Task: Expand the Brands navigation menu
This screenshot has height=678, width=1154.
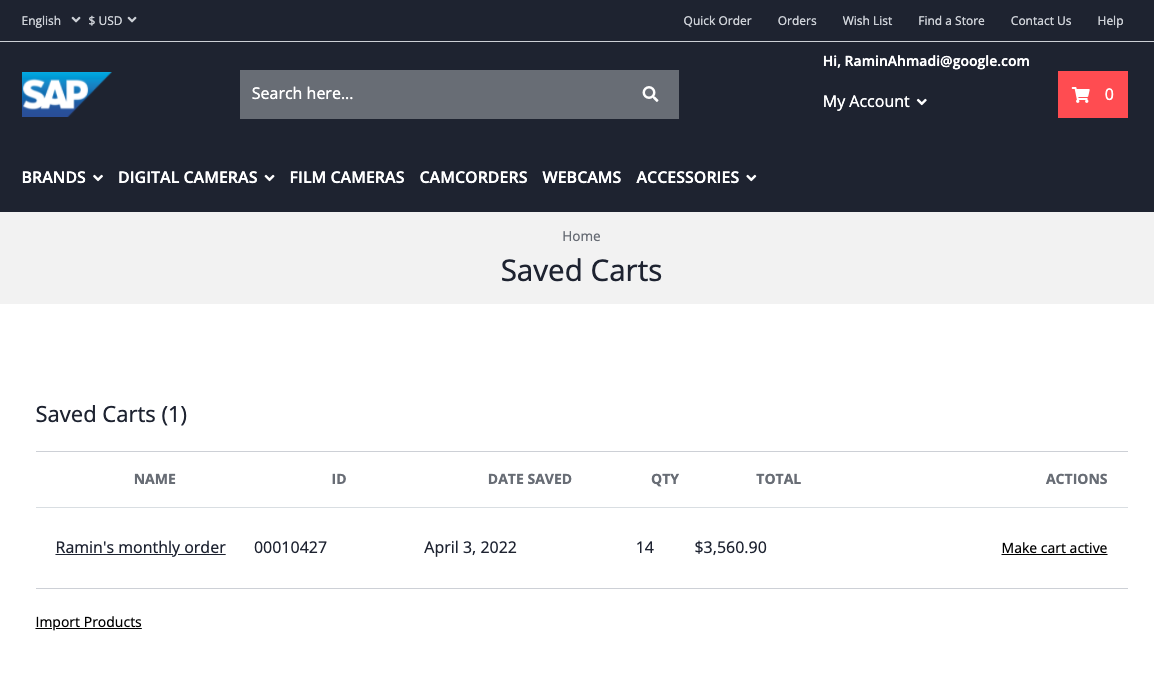Action: (x=62, y=177)
